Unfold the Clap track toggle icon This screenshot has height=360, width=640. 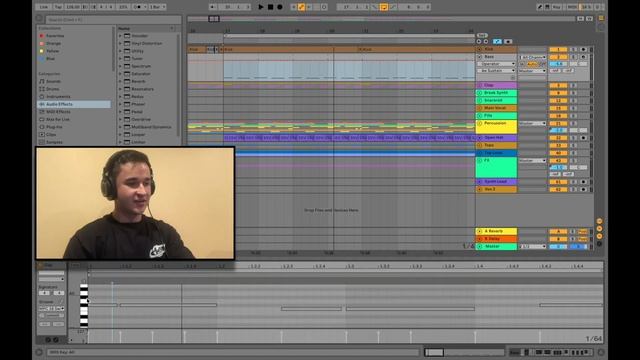(x=480, y=85)
